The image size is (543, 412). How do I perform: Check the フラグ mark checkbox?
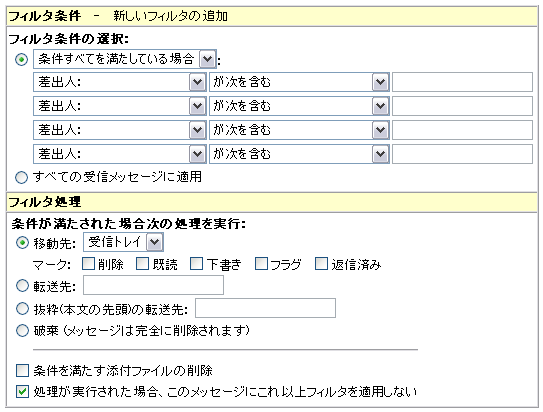pyautogui.click(x=261, y=263)
